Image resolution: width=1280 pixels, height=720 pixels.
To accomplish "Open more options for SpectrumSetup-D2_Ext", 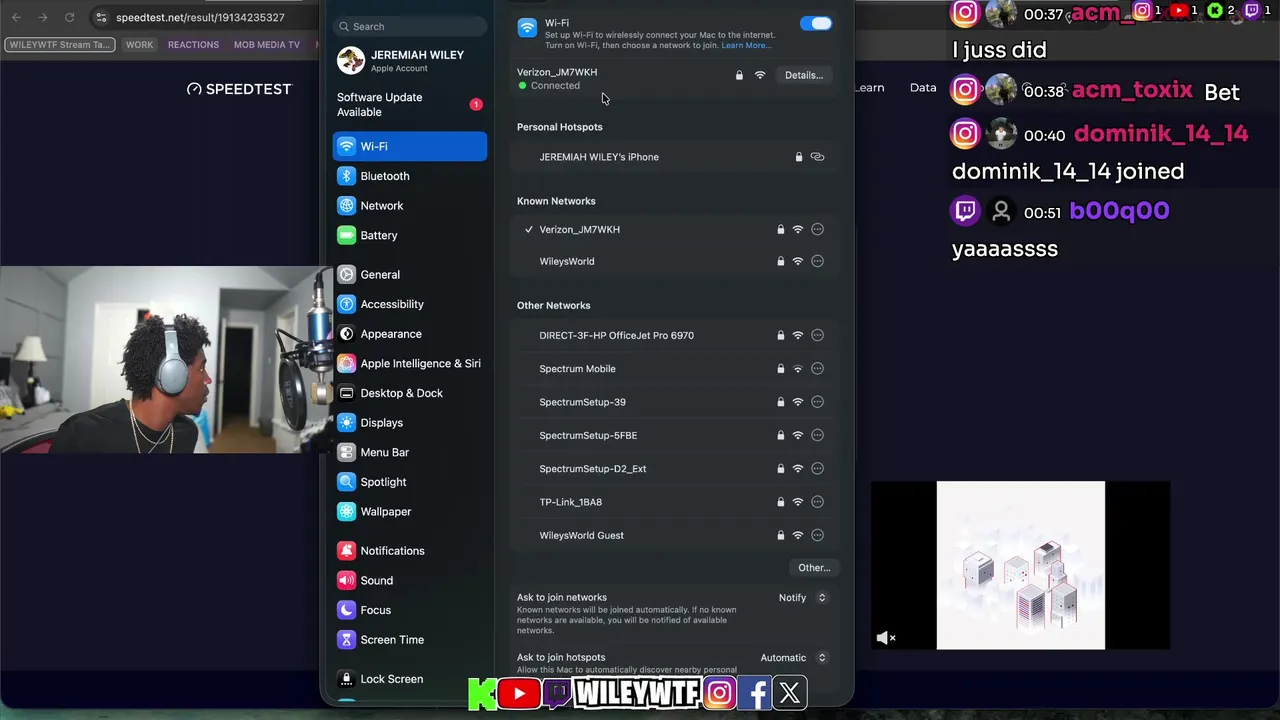I will click(817, 469).
